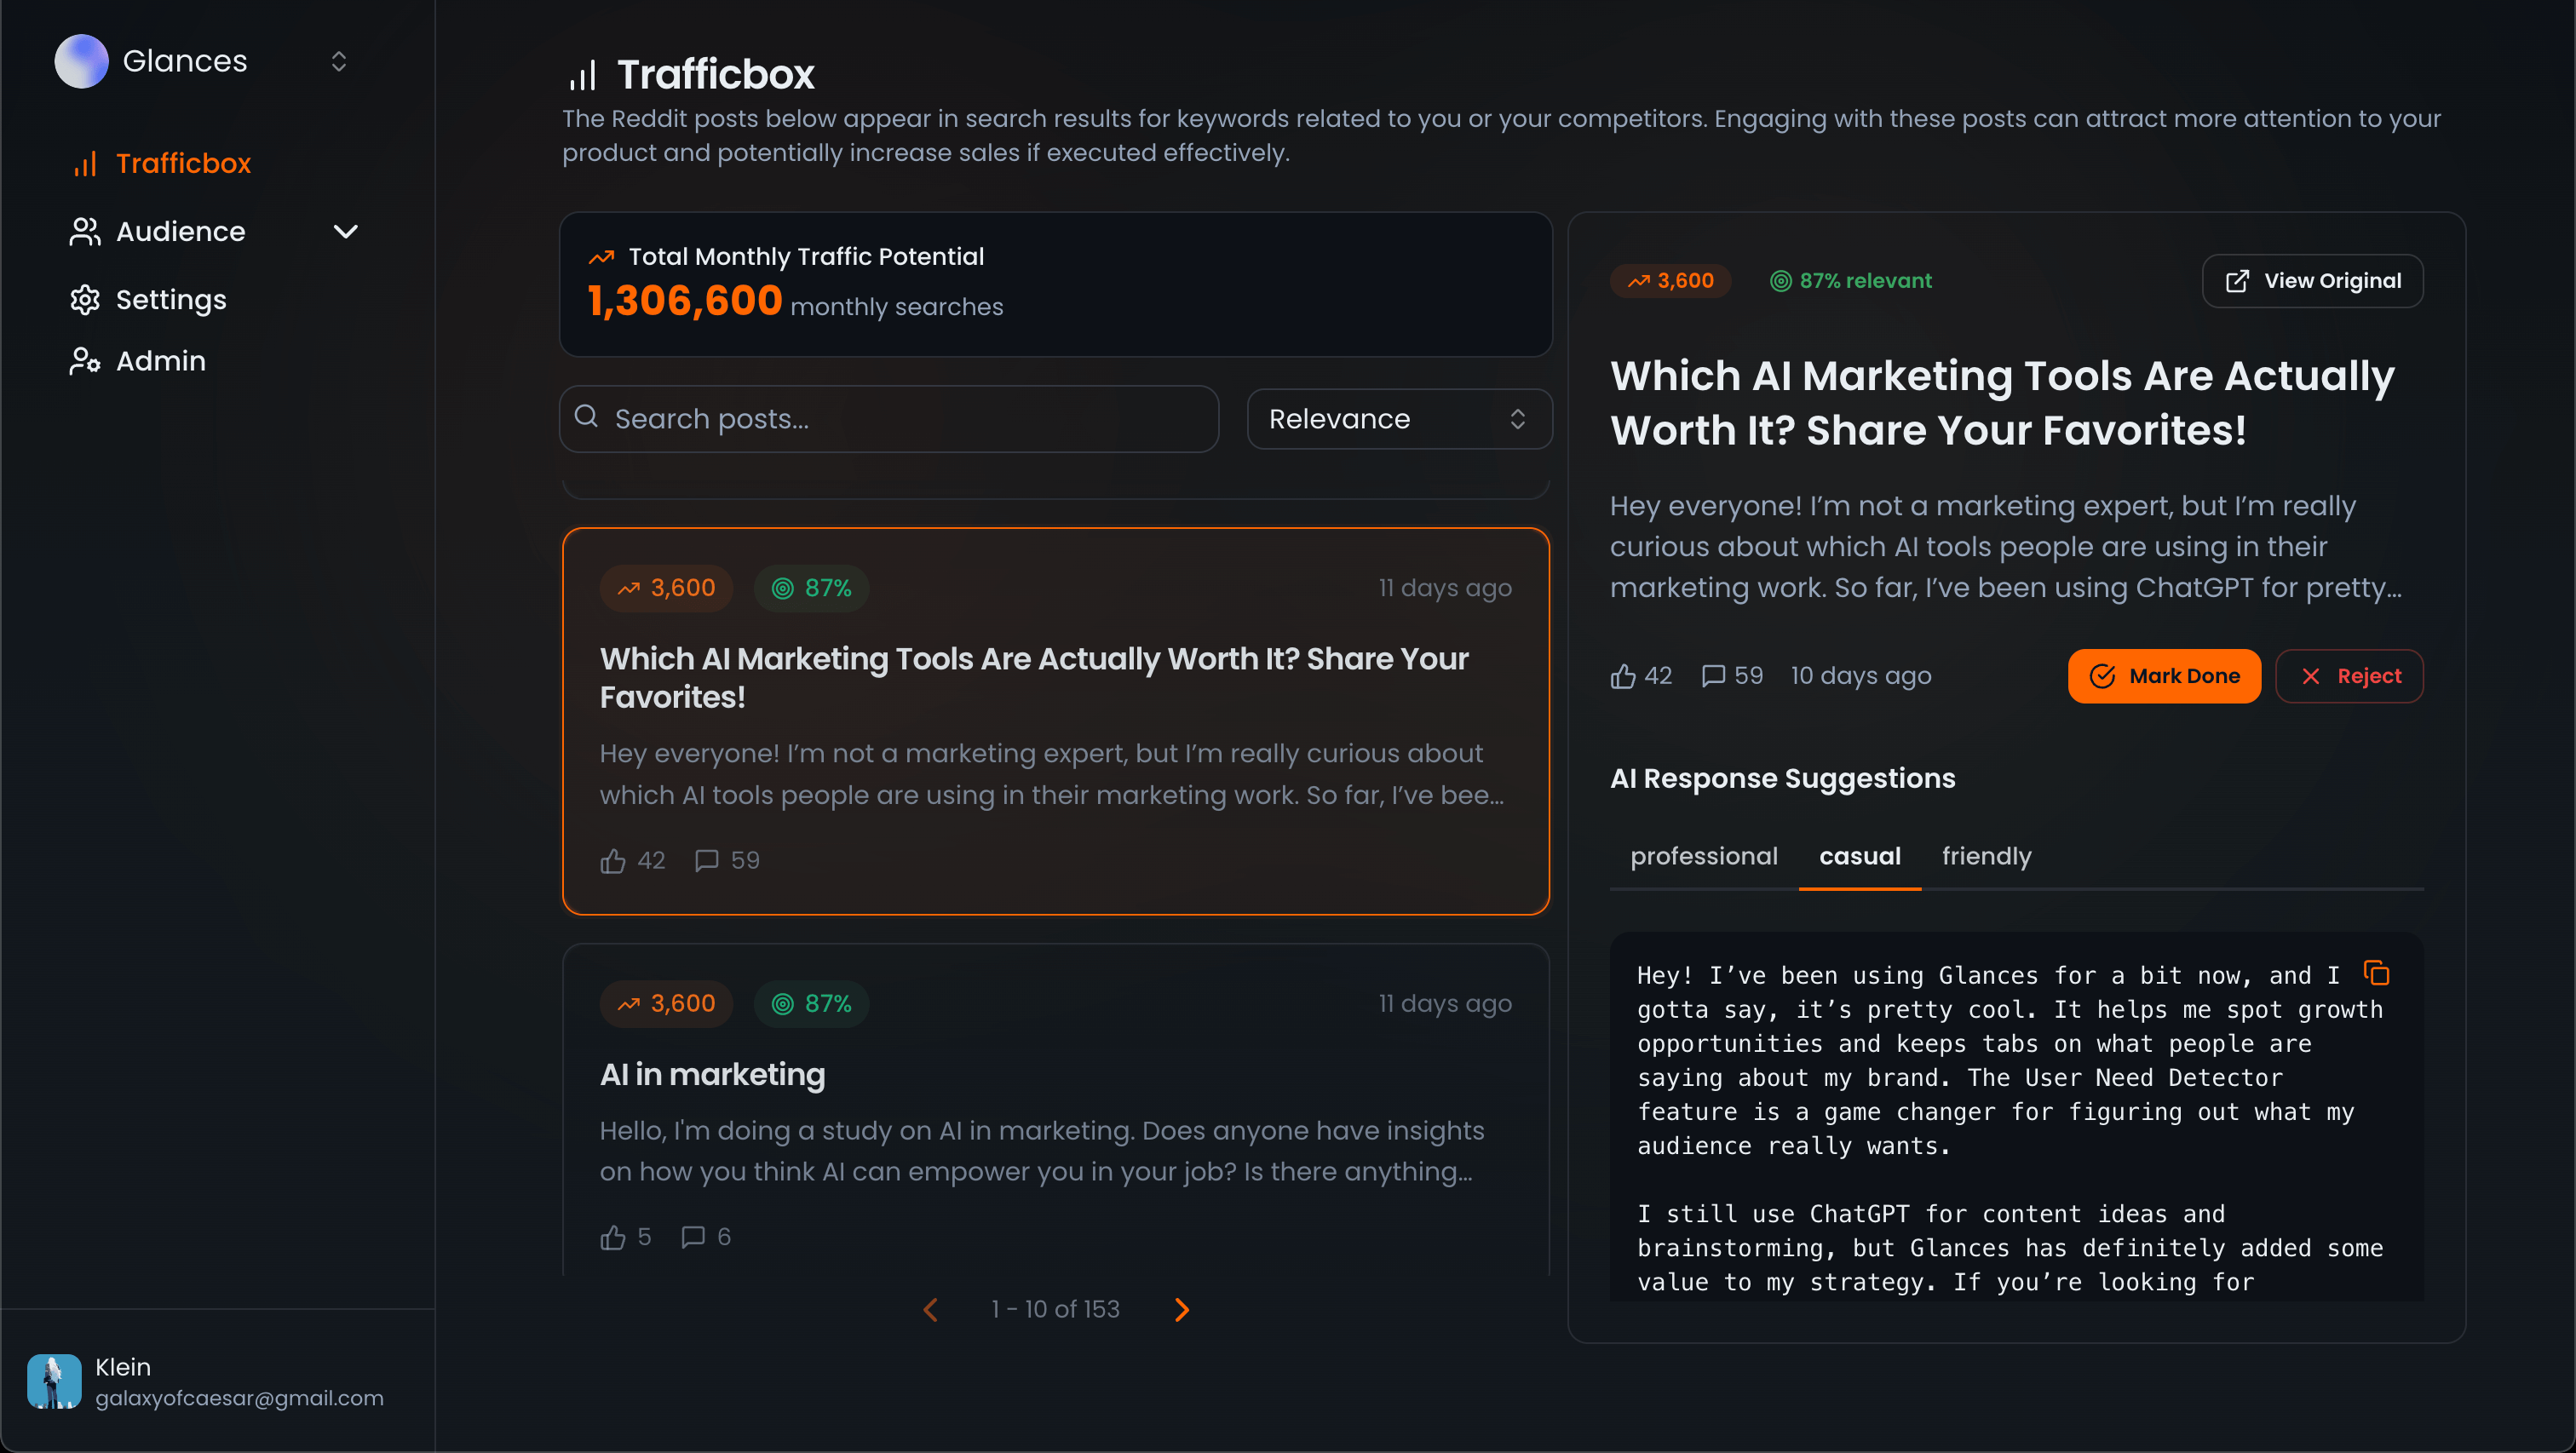The width and height of the screenshot is (2576, 1453).
Task: Click the Glances workspace avatar logo
Action: 81,61
